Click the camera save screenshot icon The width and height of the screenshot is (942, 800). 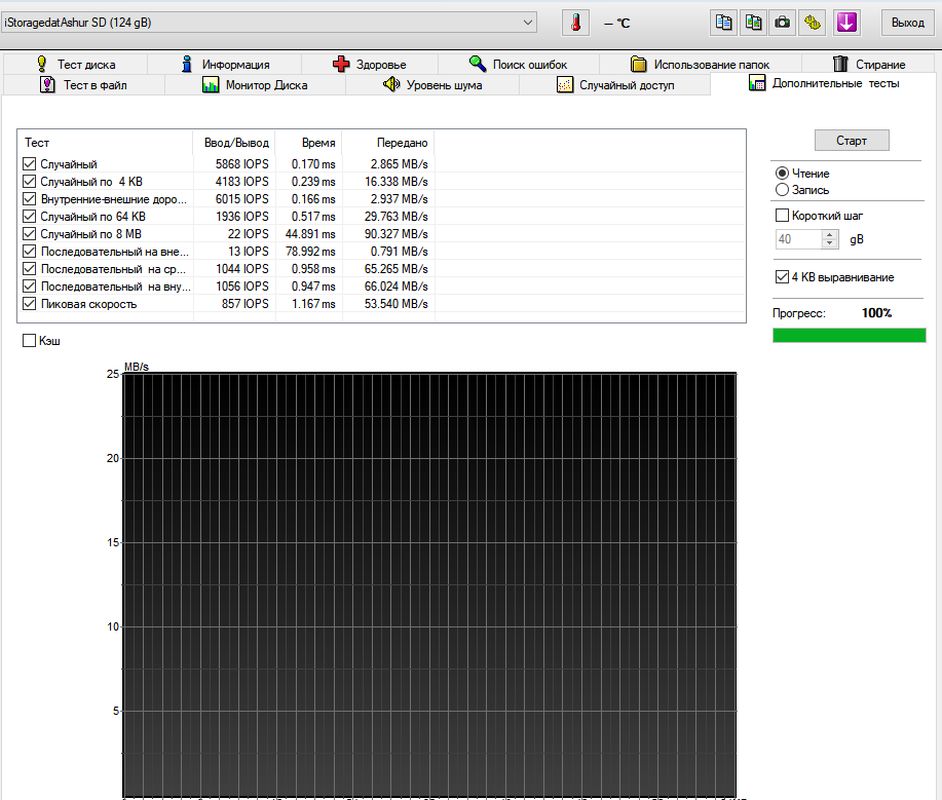[784, 22]
